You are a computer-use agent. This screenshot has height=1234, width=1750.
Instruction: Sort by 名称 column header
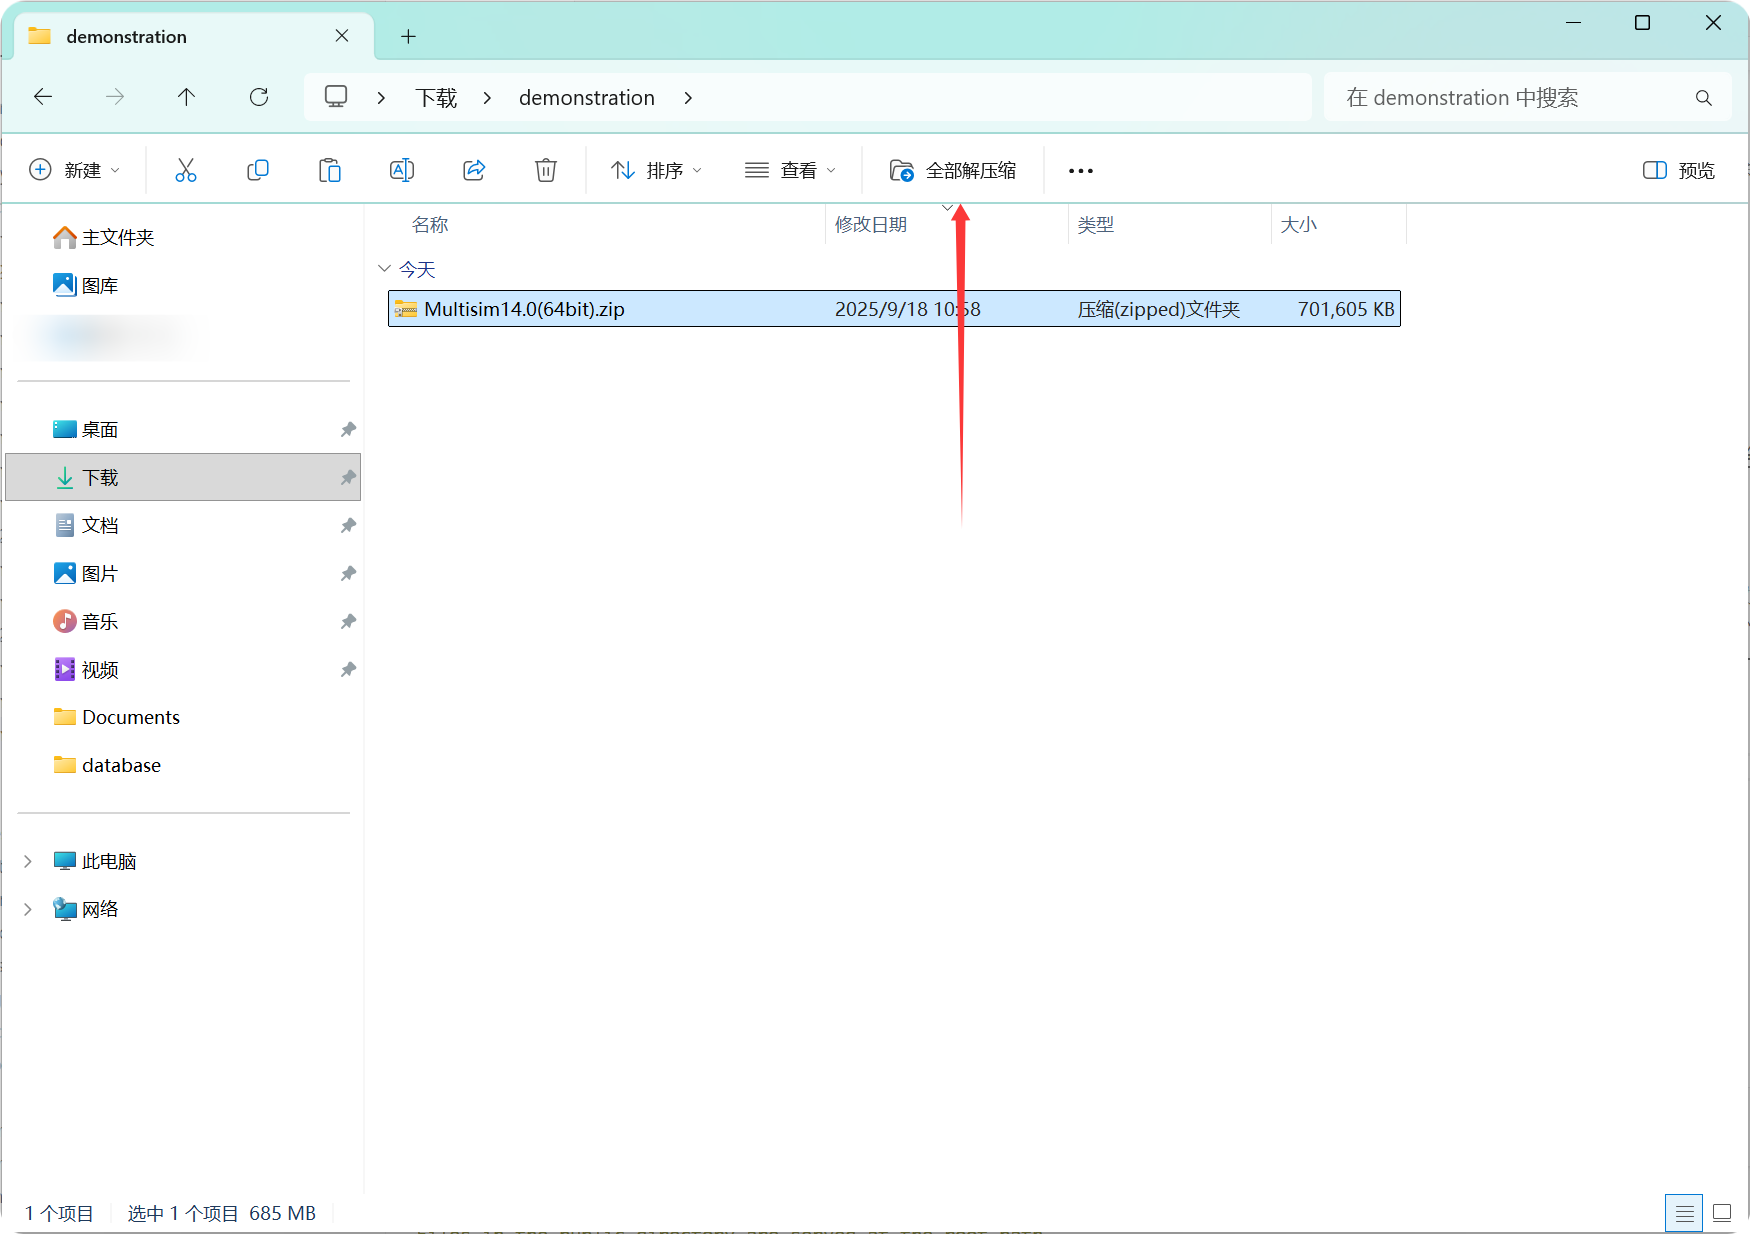430,225
